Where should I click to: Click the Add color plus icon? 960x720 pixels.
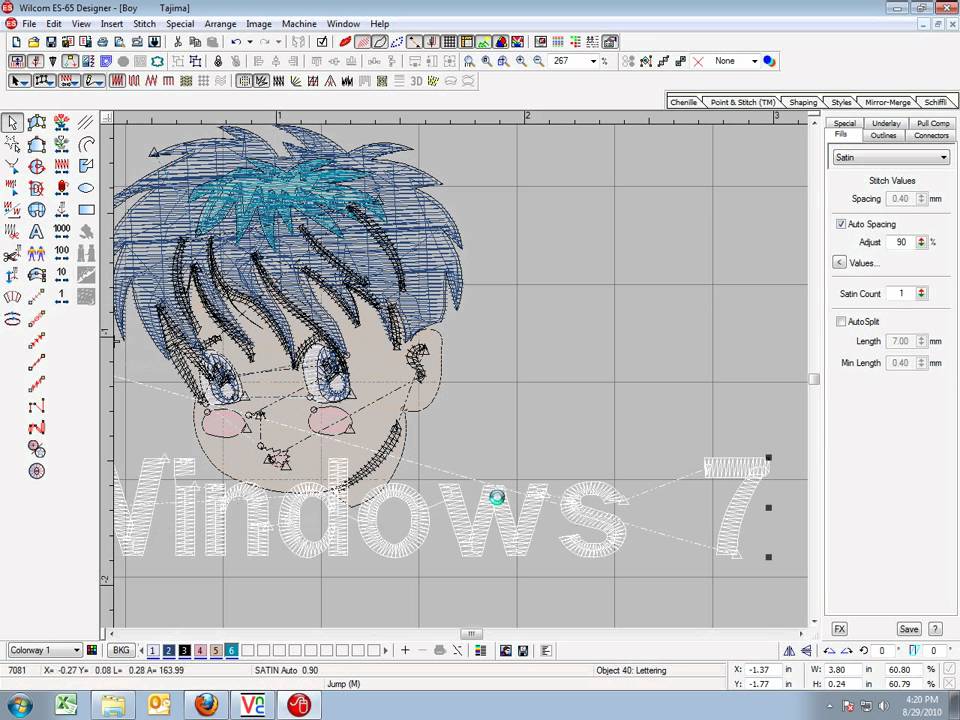405,650
